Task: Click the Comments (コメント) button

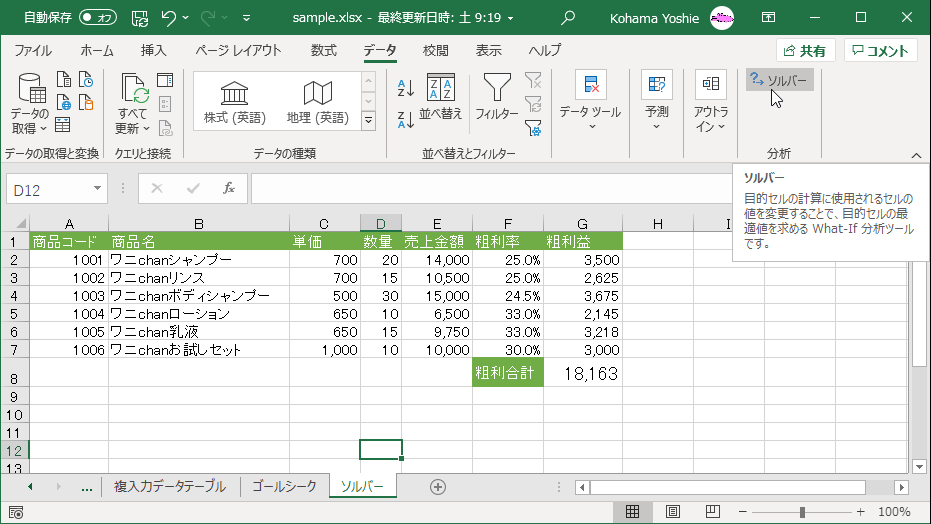Action: [881, 50]
